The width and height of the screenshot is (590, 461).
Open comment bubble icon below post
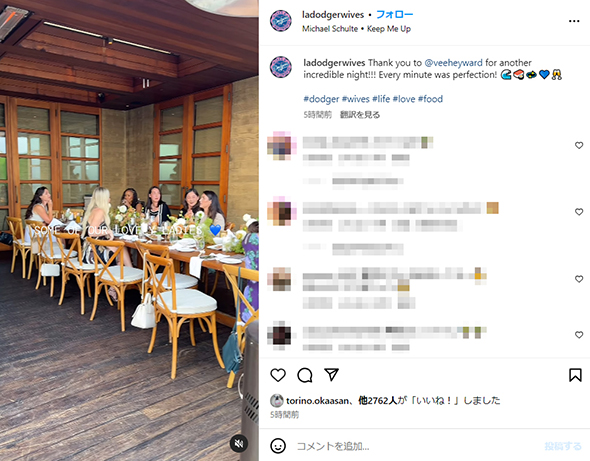(305, 375)
